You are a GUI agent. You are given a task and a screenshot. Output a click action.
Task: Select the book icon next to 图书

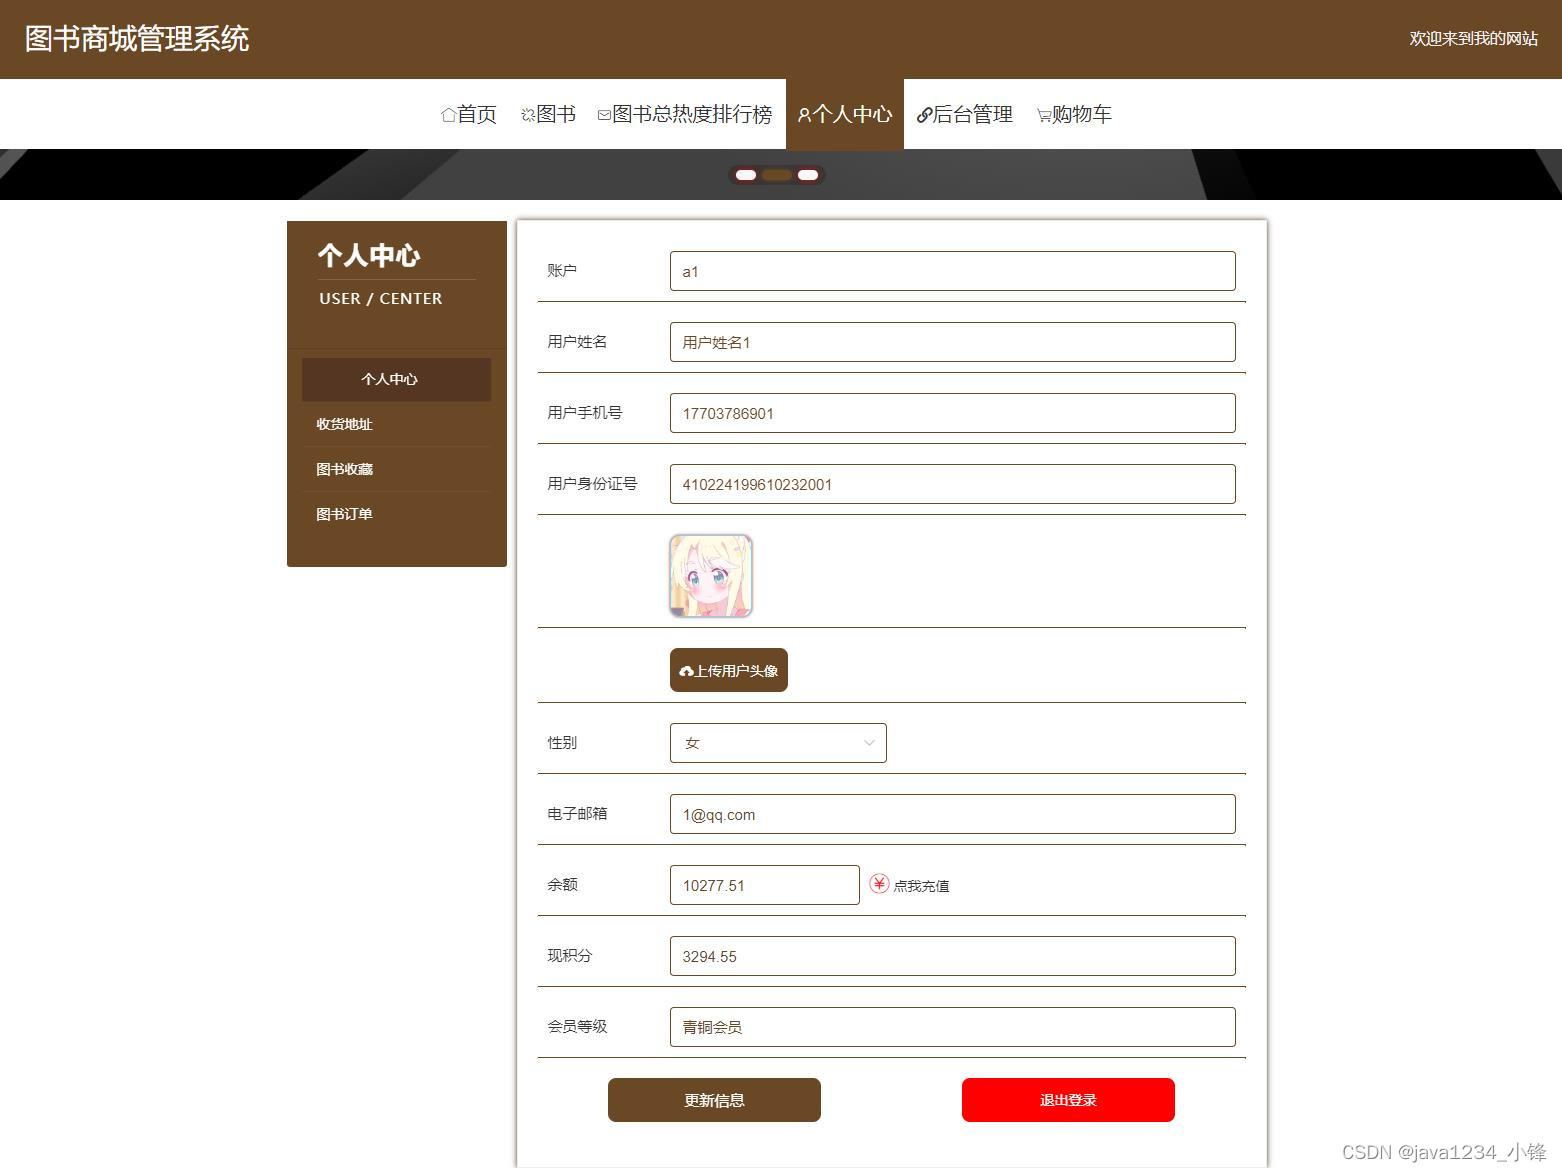(x=527, y=114)
